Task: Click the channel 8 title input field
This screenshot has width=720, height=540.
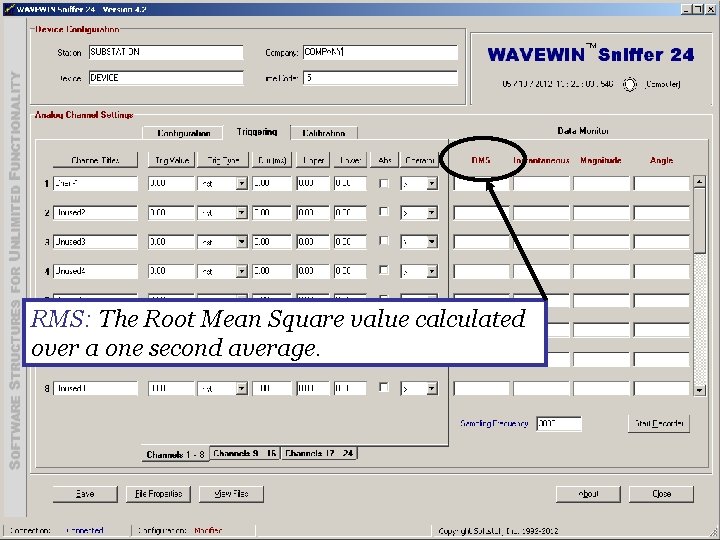Action: [95, 388]
